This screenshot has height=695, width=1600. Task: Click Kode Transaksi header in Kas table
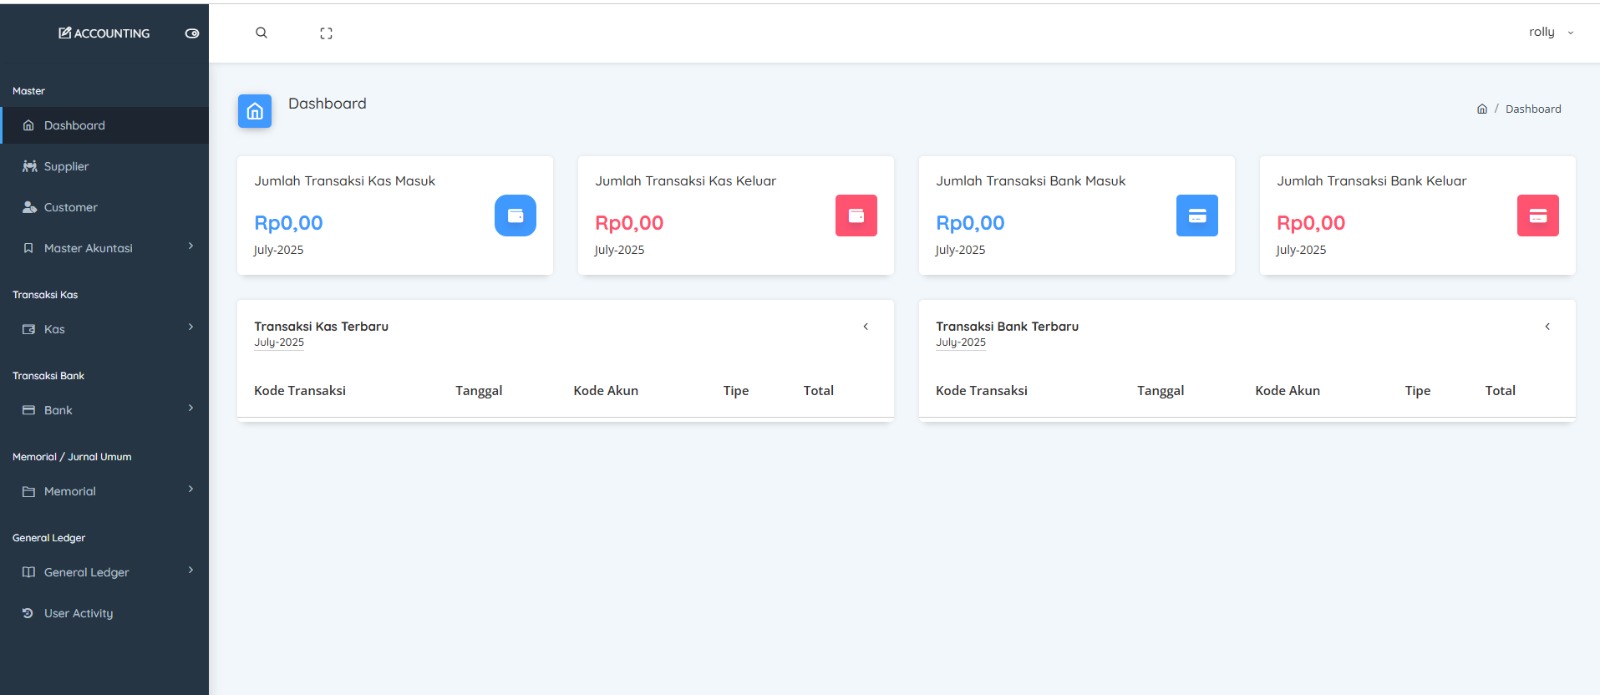pos(300,390)
